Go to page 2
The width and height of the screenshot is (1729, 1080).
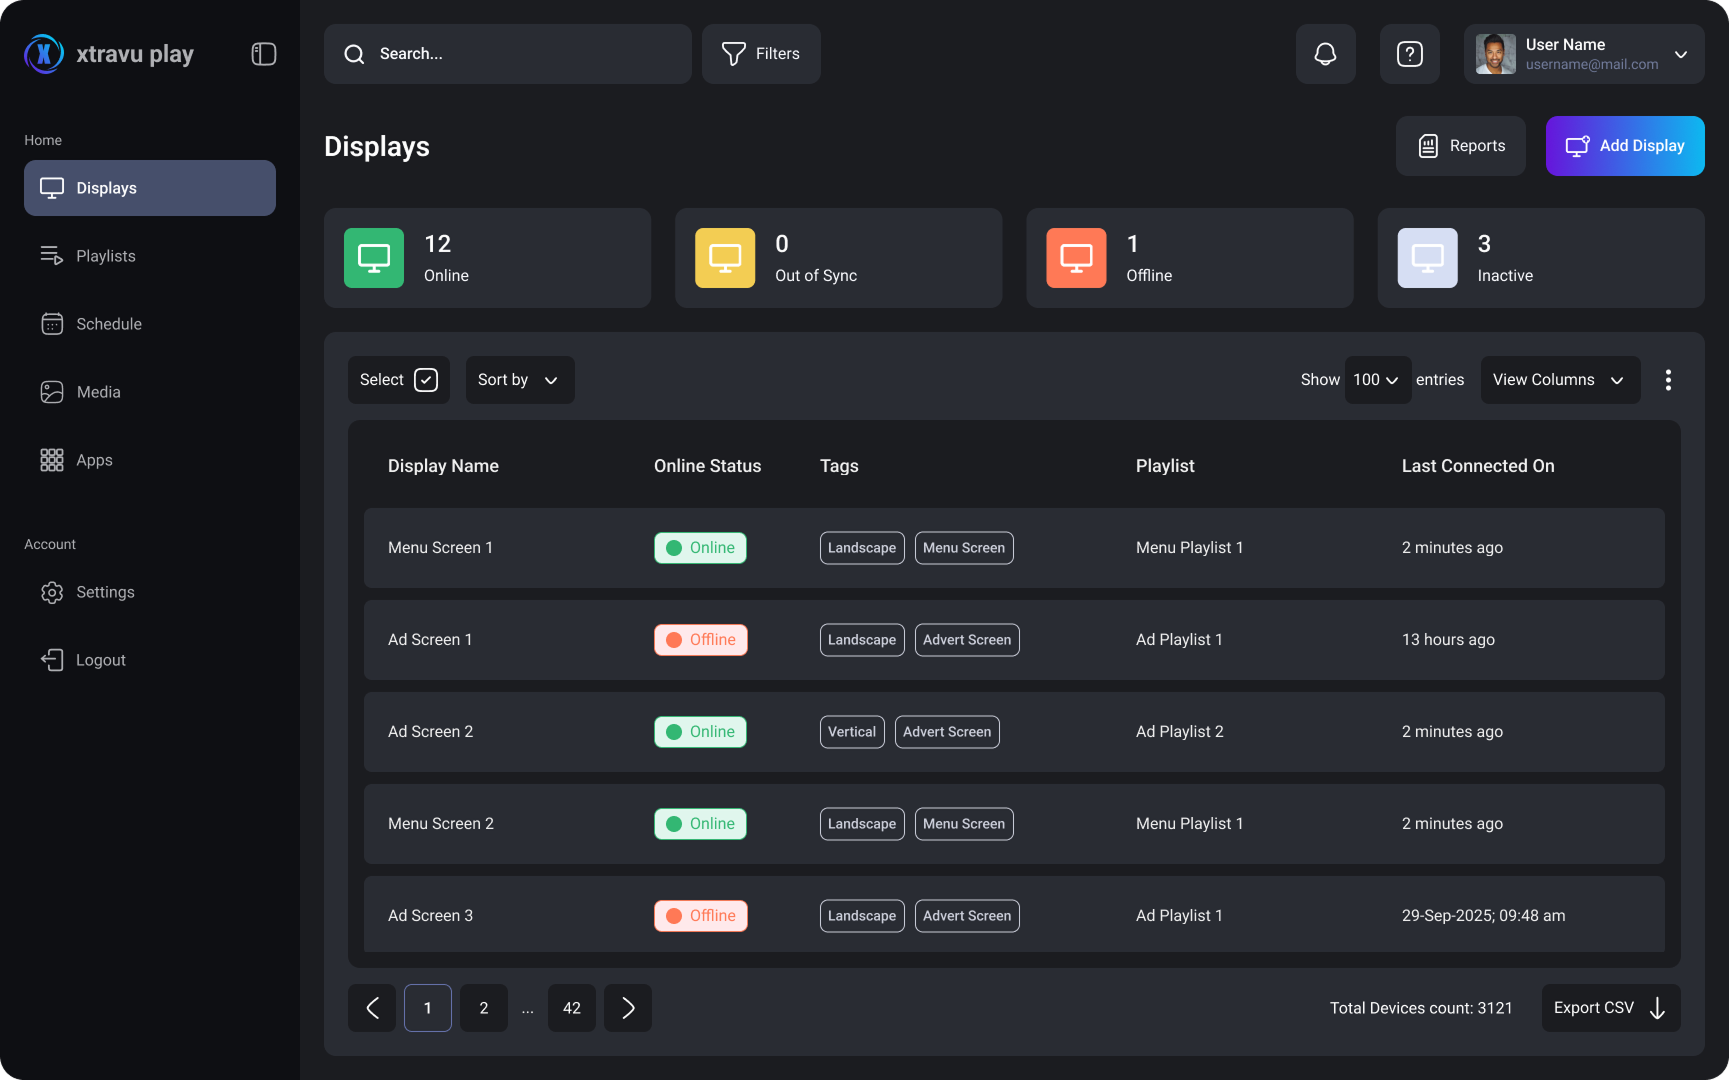[x=484, y=1008]
